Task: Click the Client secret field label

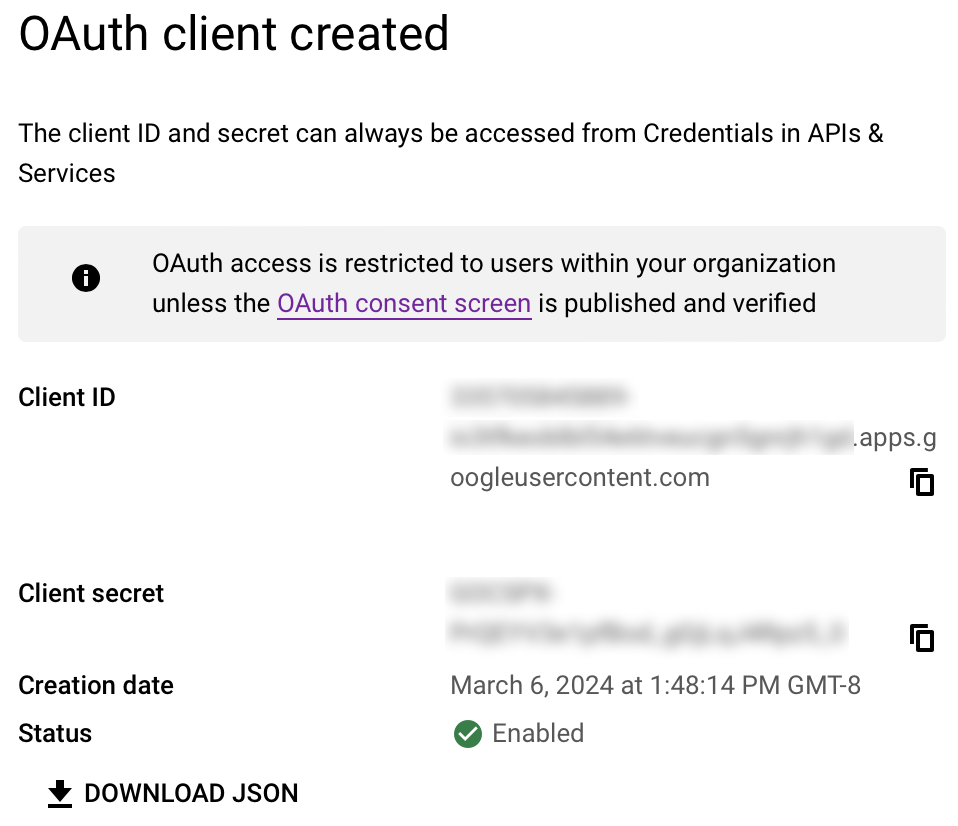Action: [x=90, y=593]
